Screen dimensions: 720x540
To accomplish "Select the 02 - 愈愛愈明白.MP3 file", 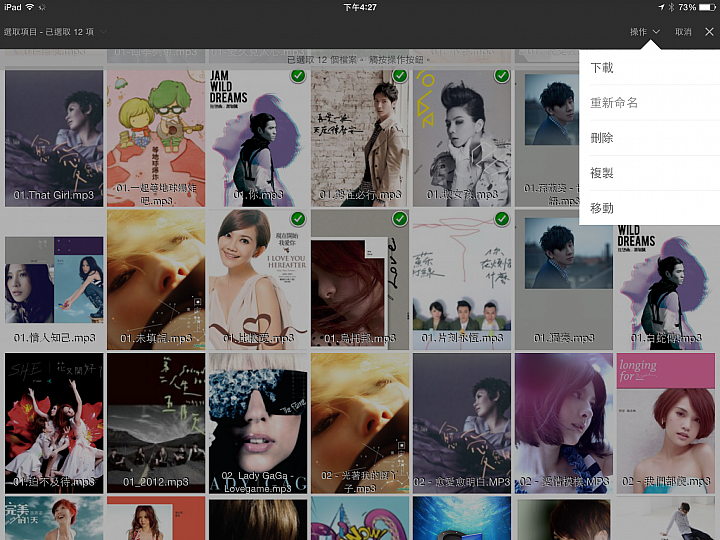I will [x=462, y=423].
